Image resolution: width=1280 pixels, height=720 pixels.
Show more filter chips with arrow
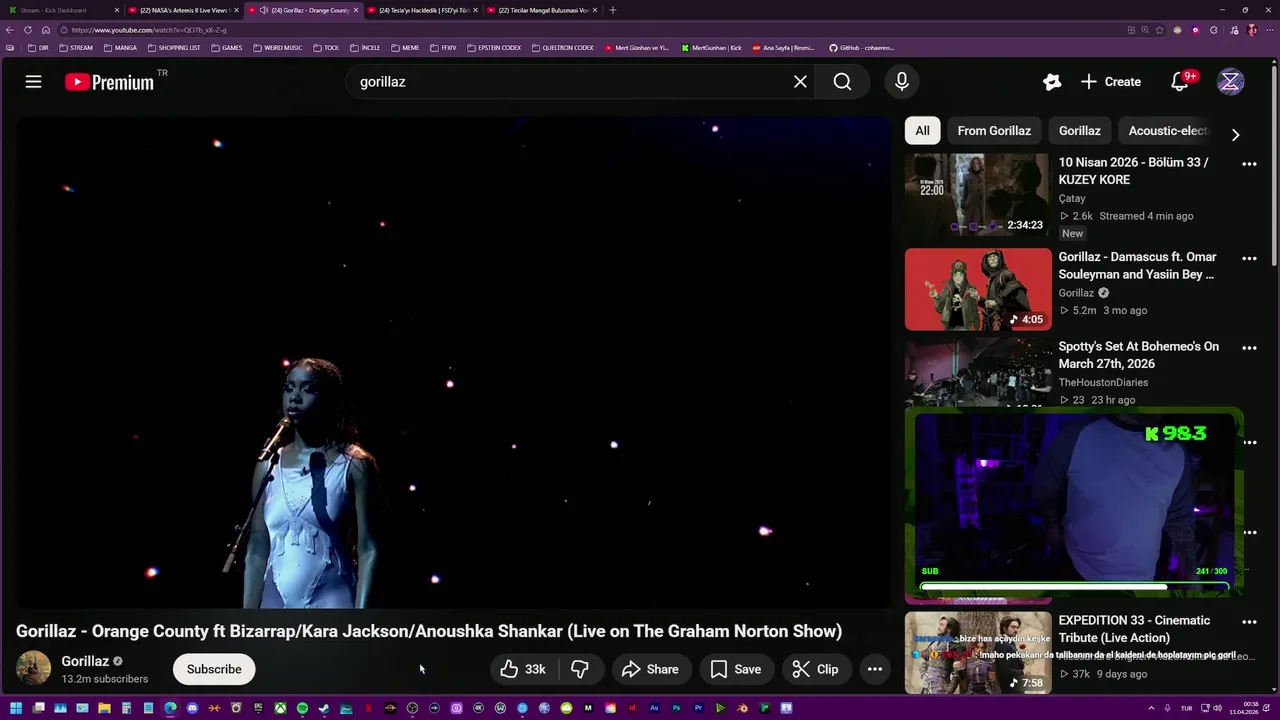point(1235,134)
